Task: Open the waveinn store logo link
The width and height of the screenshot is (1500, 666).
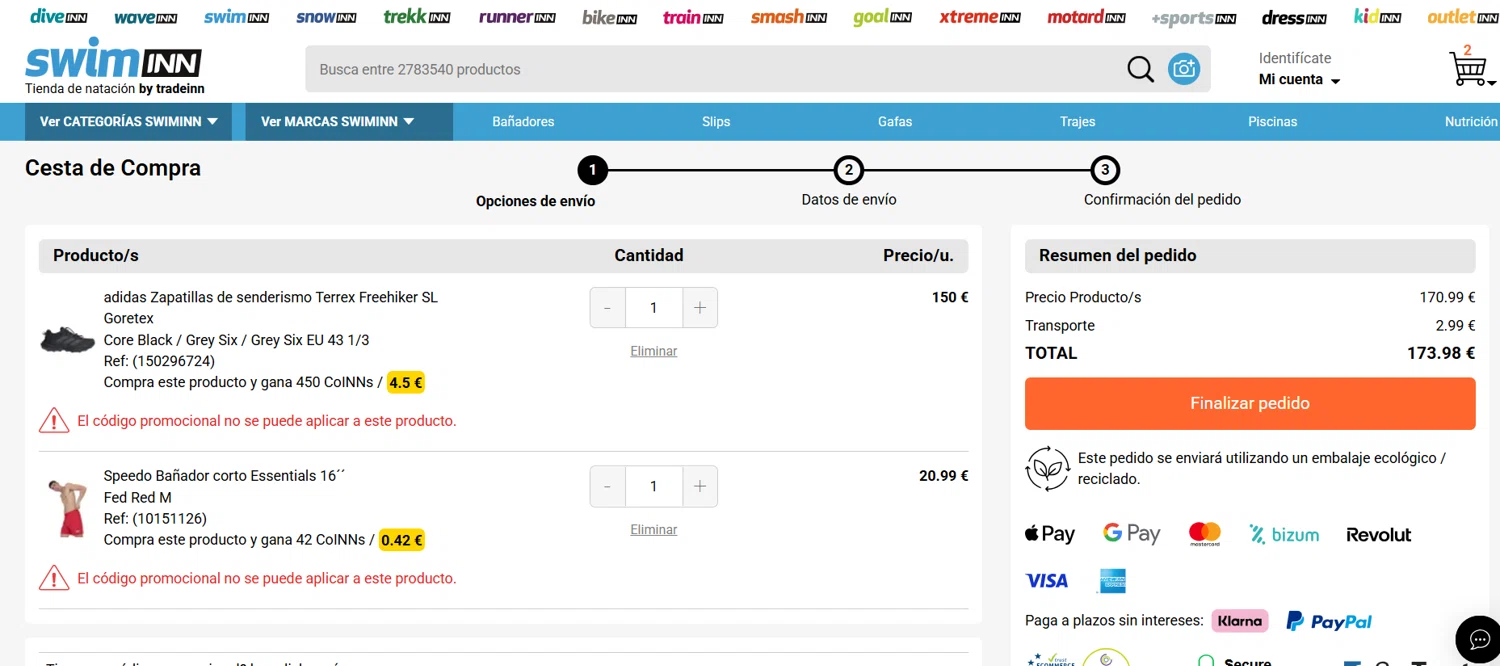Action: [x=146, y=17]
